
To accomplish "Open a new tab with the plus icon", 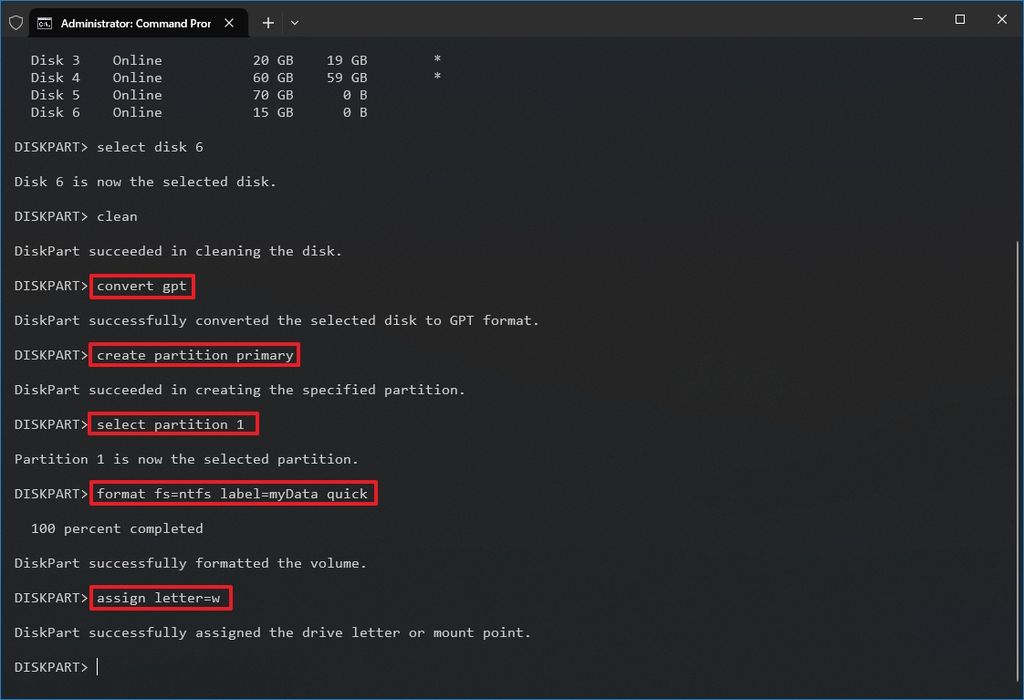I will pos(268,23).
